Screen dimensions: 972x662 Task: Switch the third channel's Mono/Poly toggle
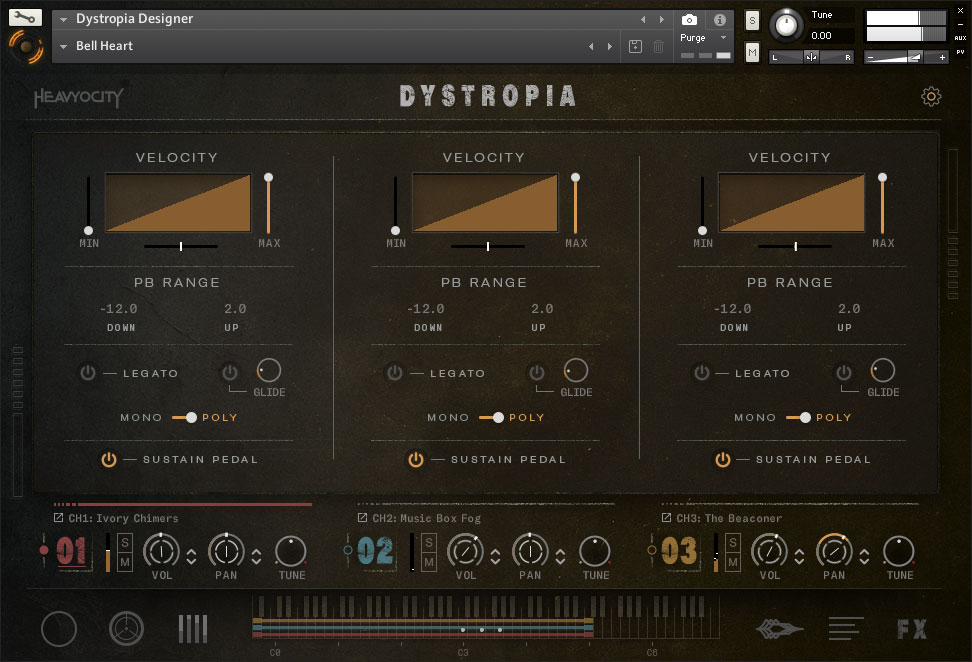pos(799,417)
